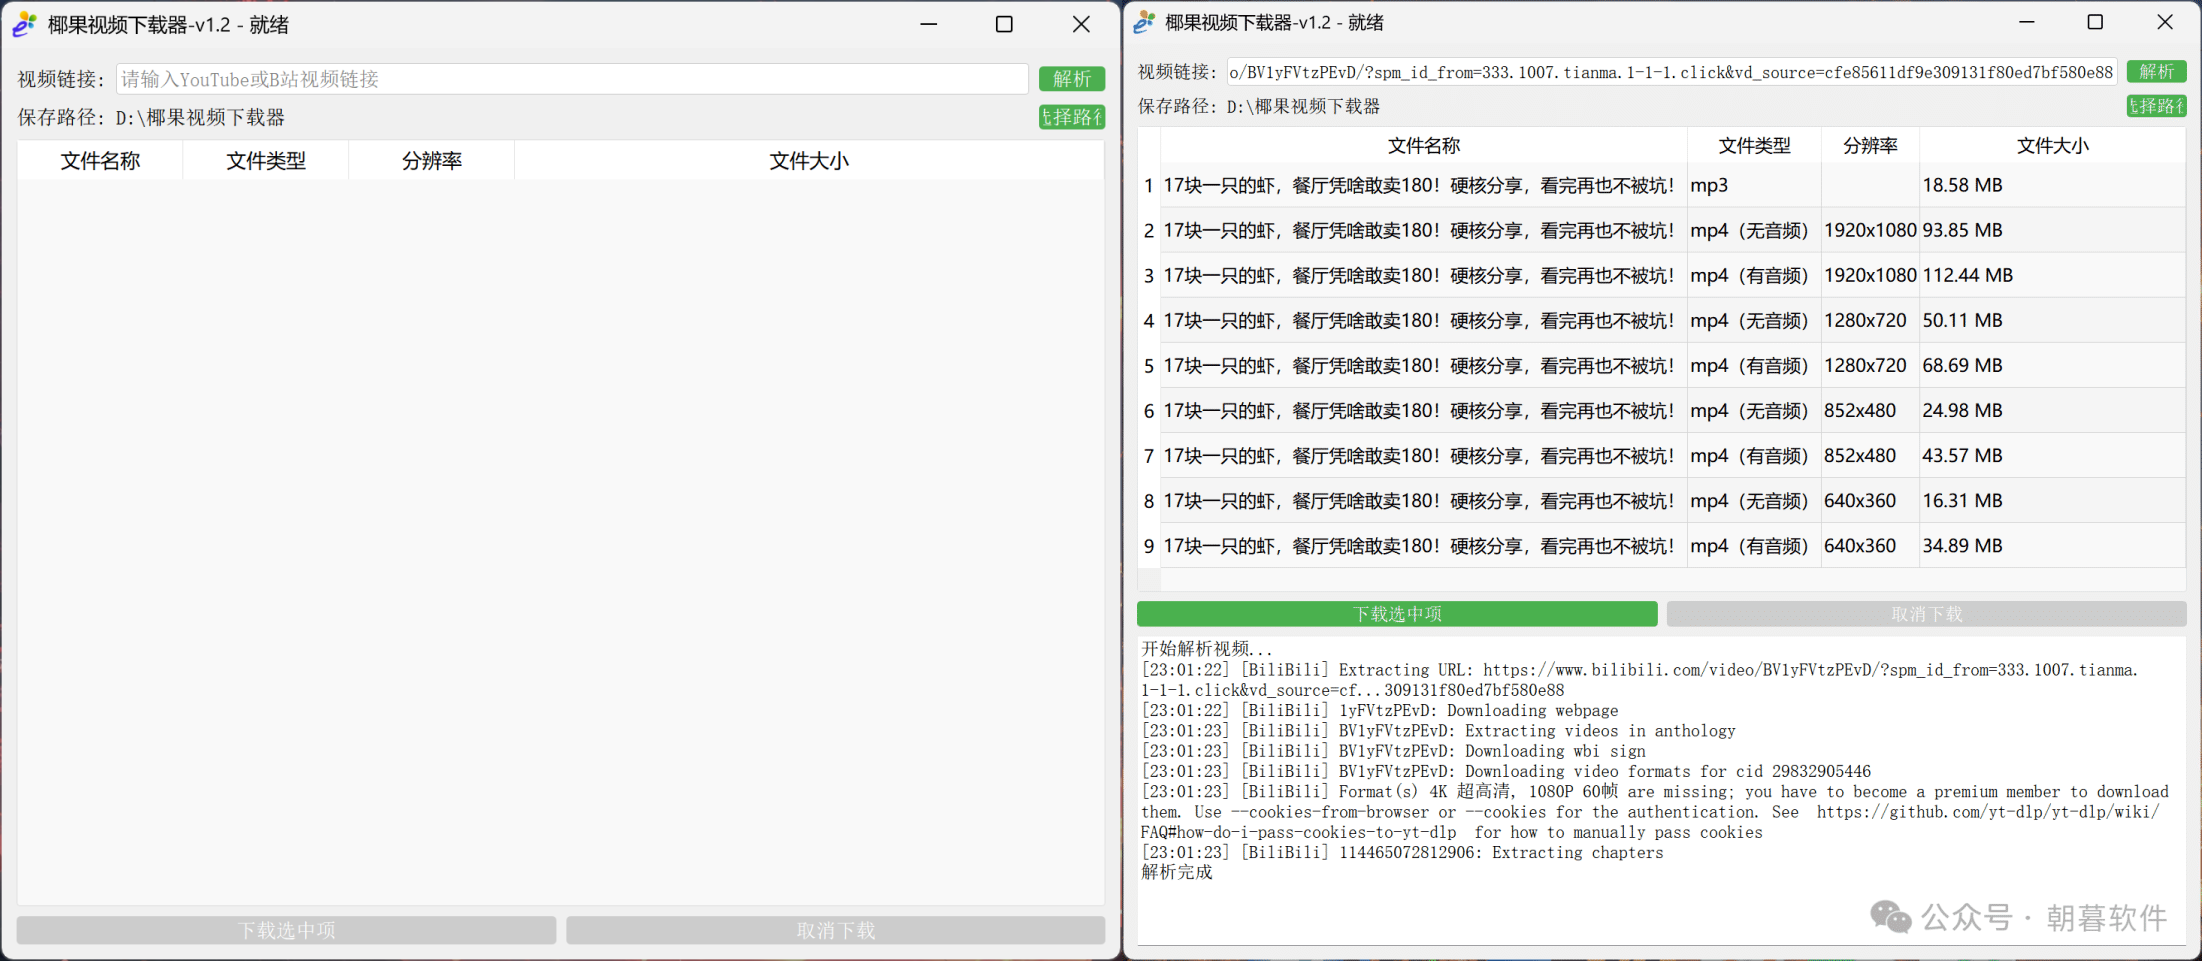Click the app logo icon in left window
This screenshot has height=961, width=2202.
tap(24, 25)
